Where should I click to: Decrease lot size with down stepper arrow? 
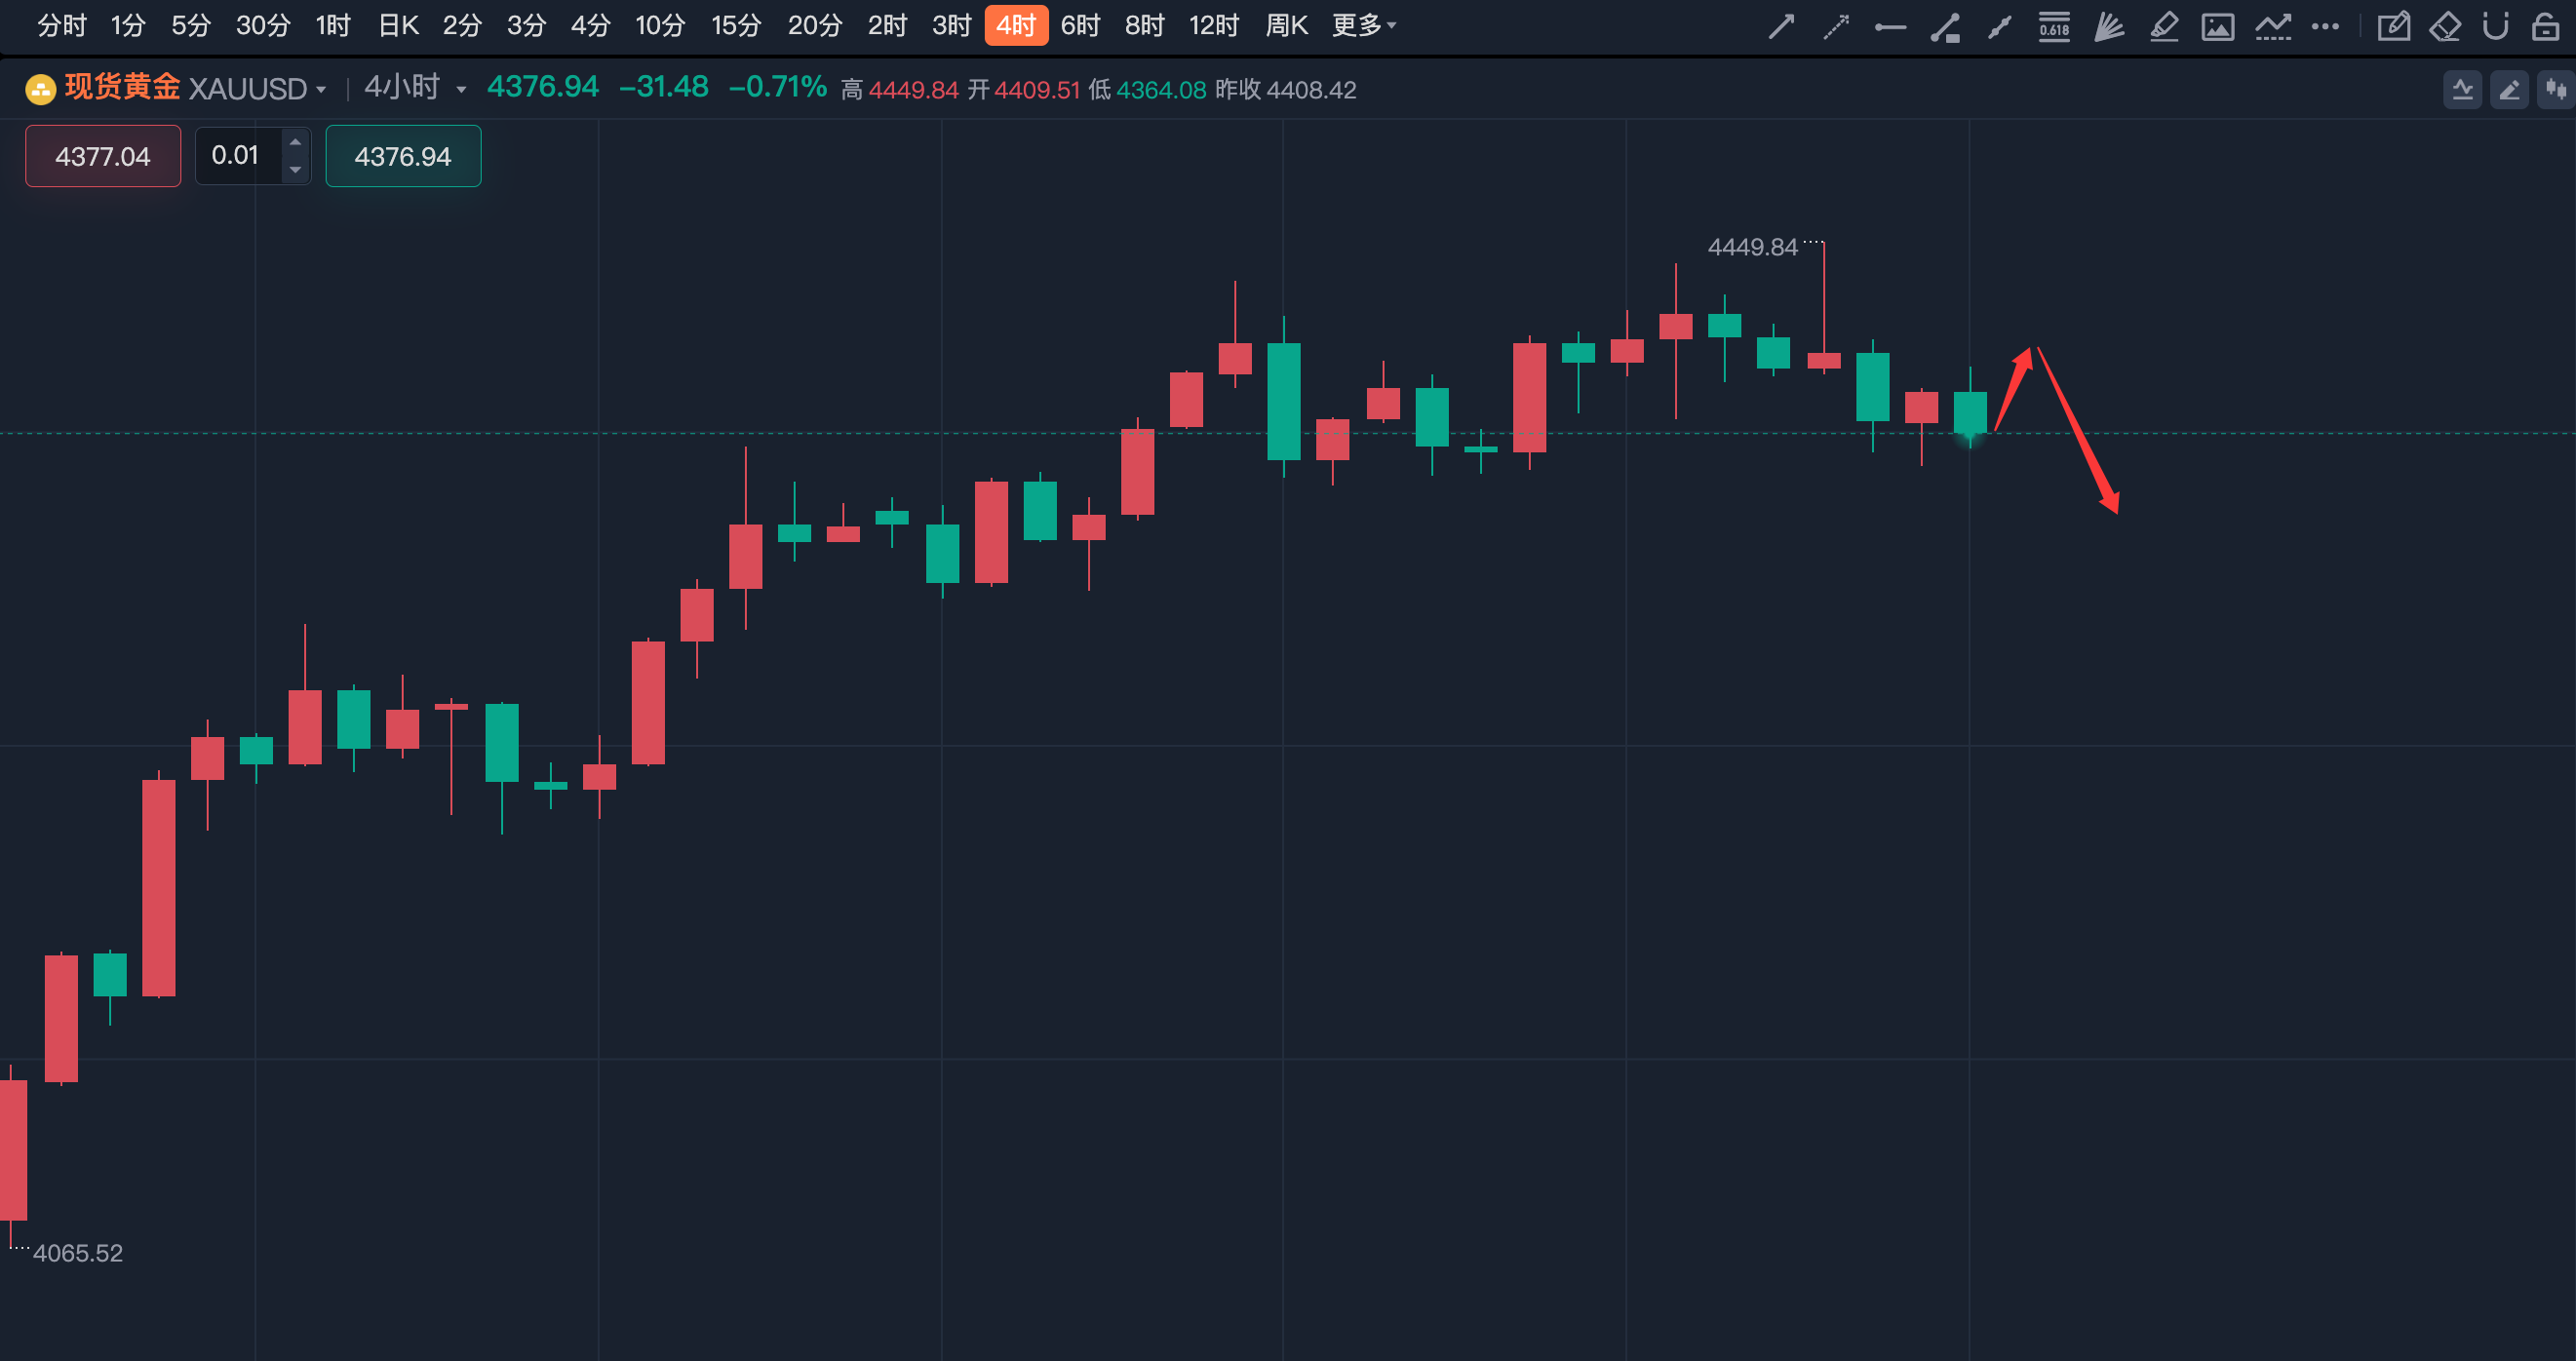tap(295, 170)
